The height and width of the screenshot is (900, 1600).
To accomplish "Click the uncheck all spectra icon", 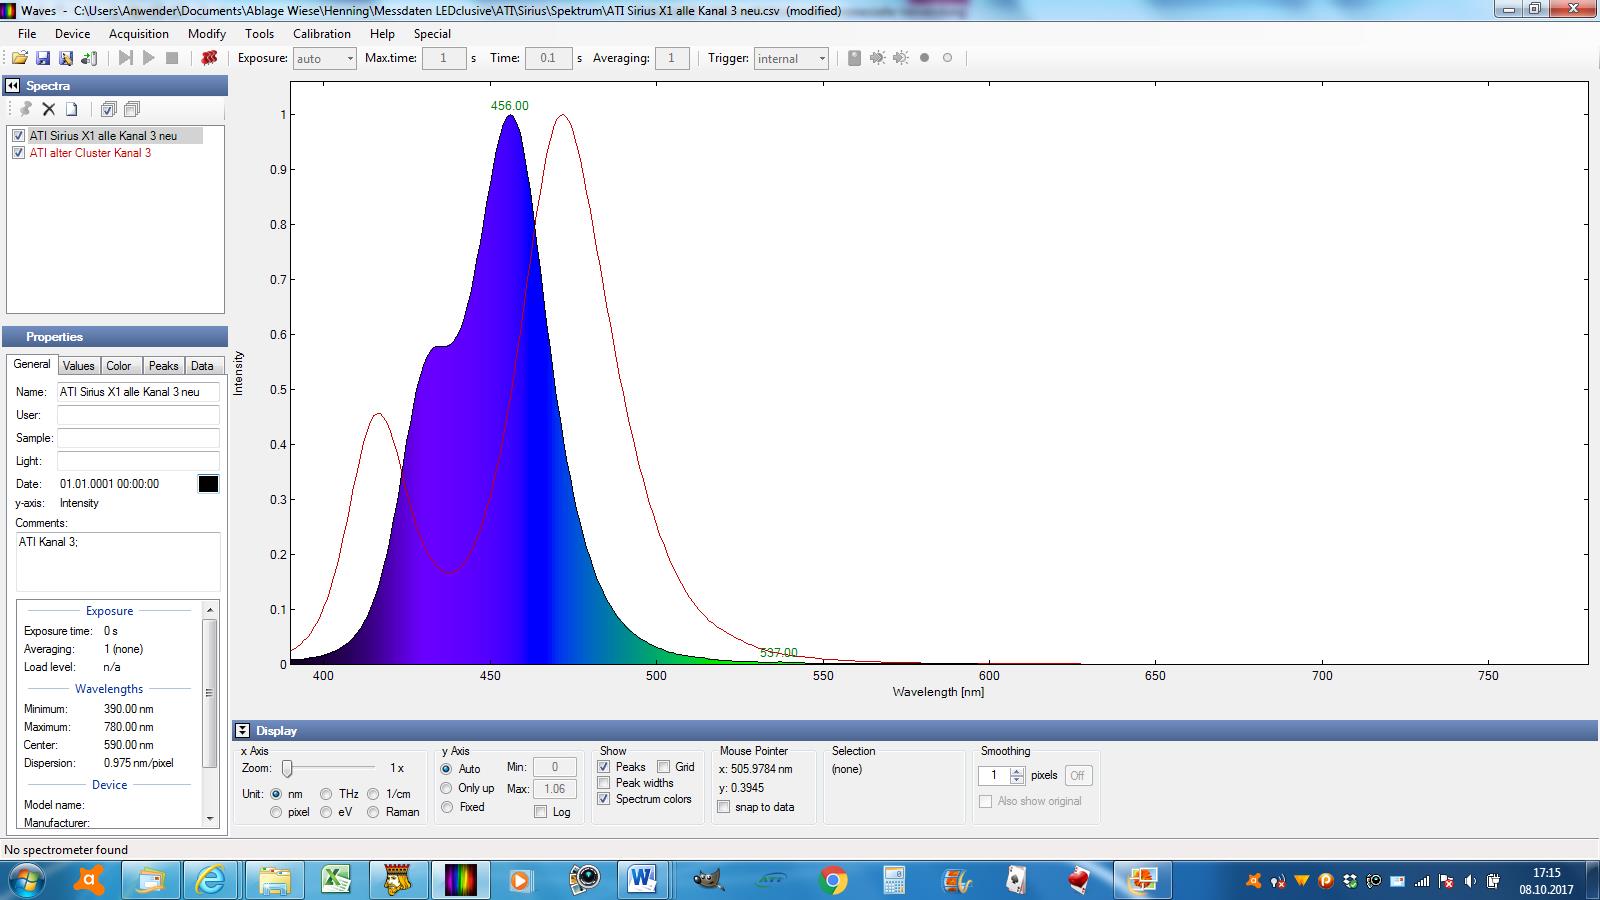I will (x=132, y=109).
